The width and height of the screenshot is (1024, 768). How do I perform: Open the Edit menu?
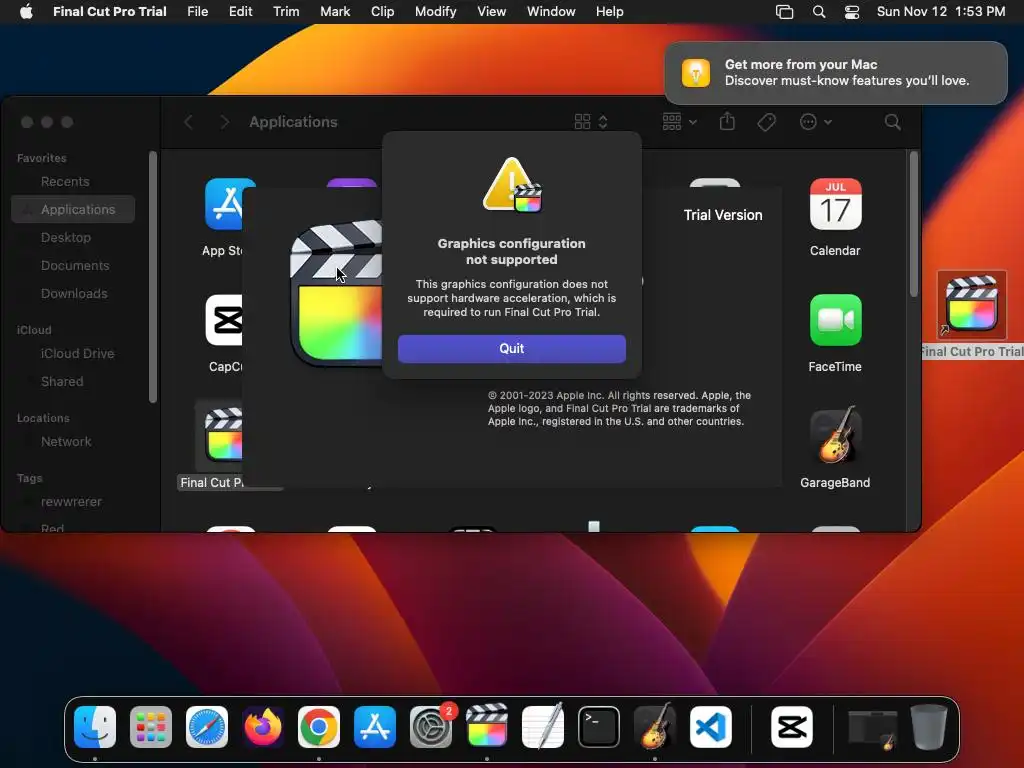(240, 11)
